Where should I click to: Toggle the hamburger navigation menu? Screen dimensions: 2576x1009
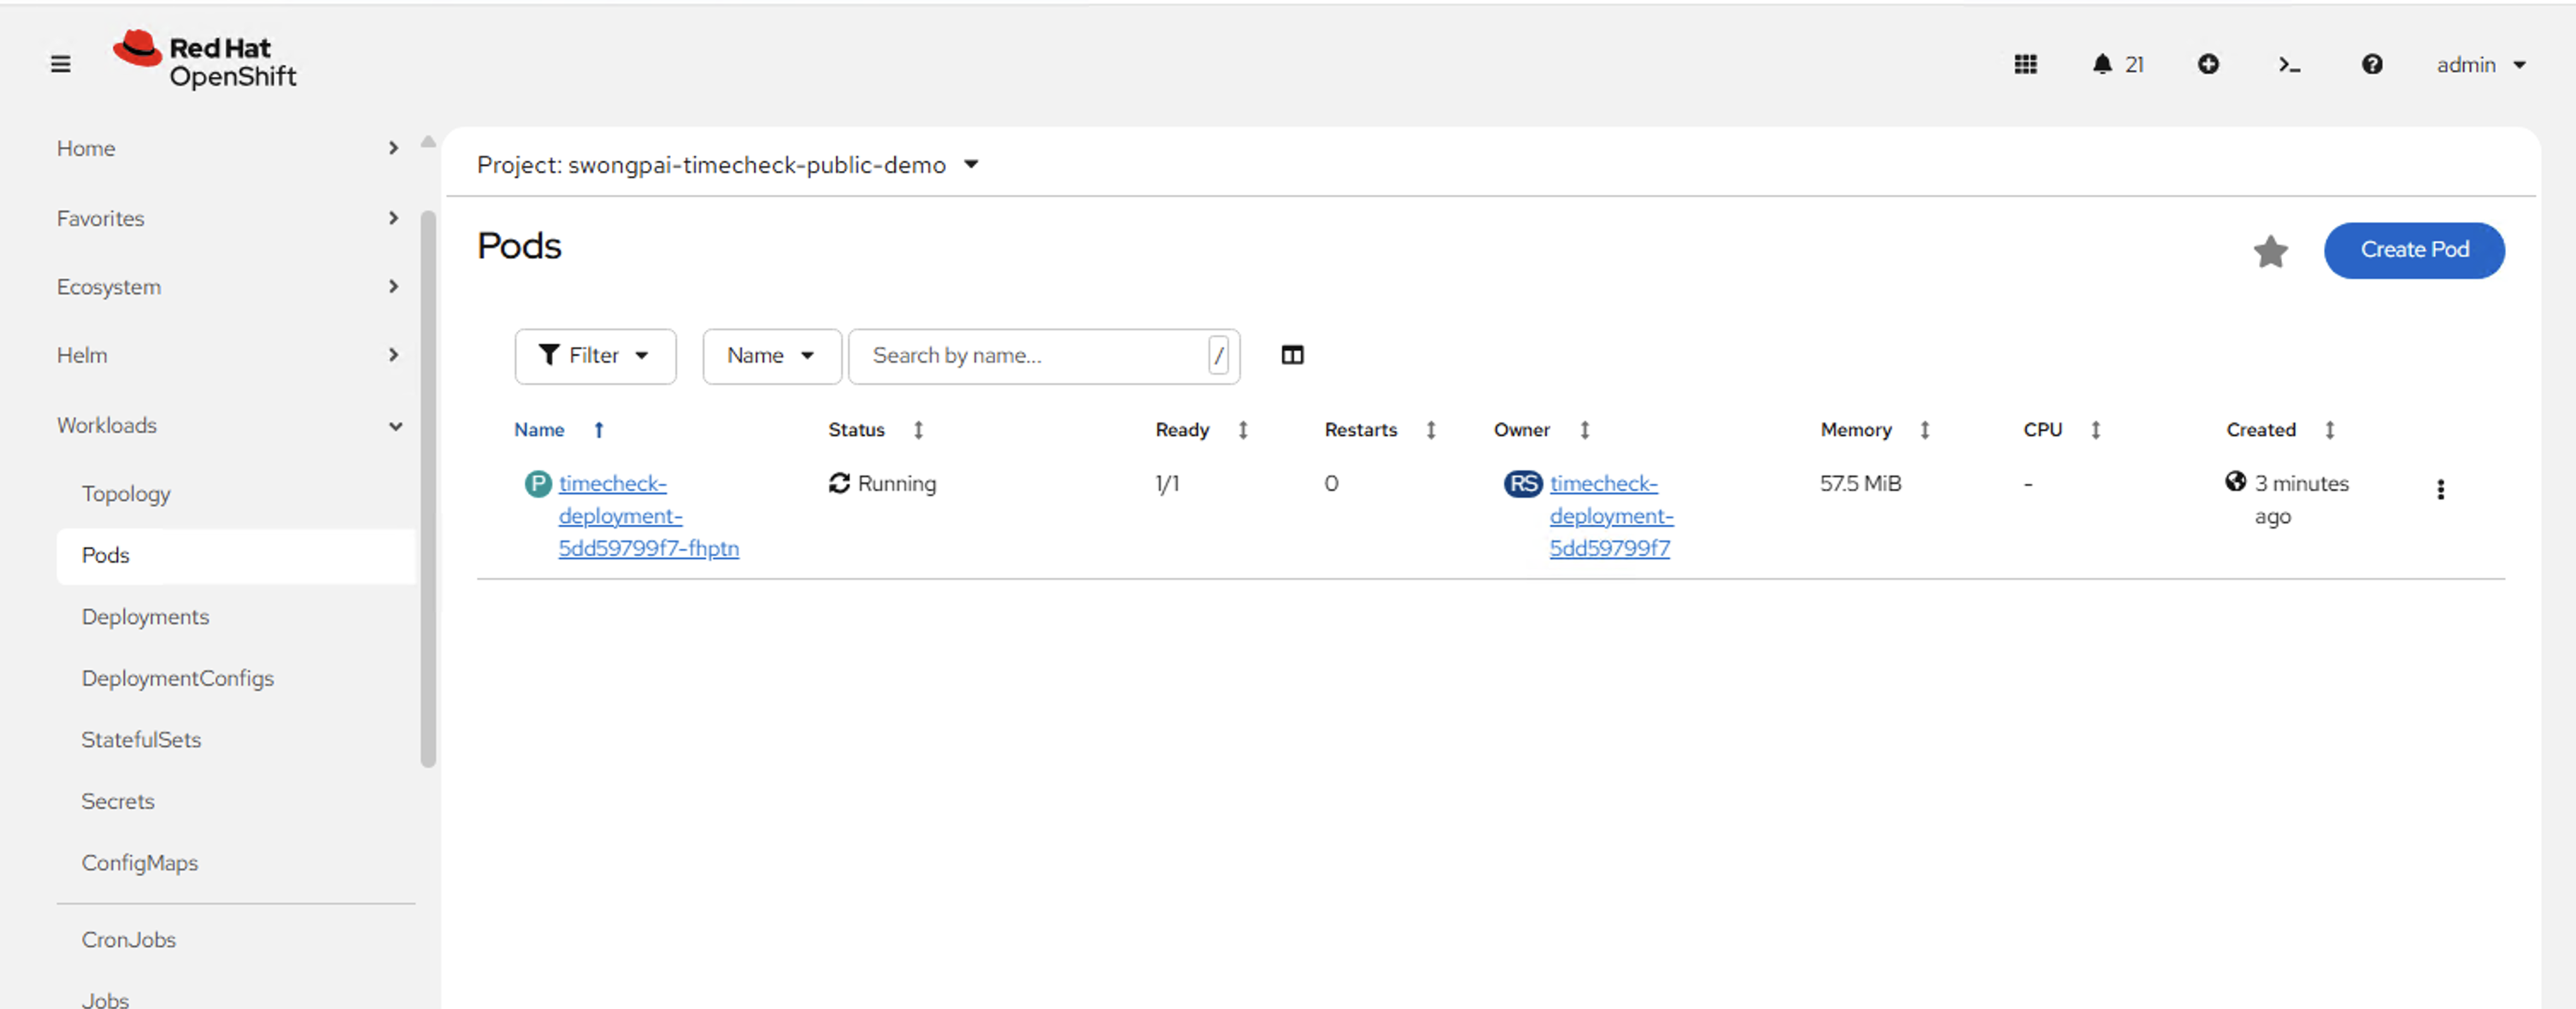pyautogui.click(x=61, y=64)
